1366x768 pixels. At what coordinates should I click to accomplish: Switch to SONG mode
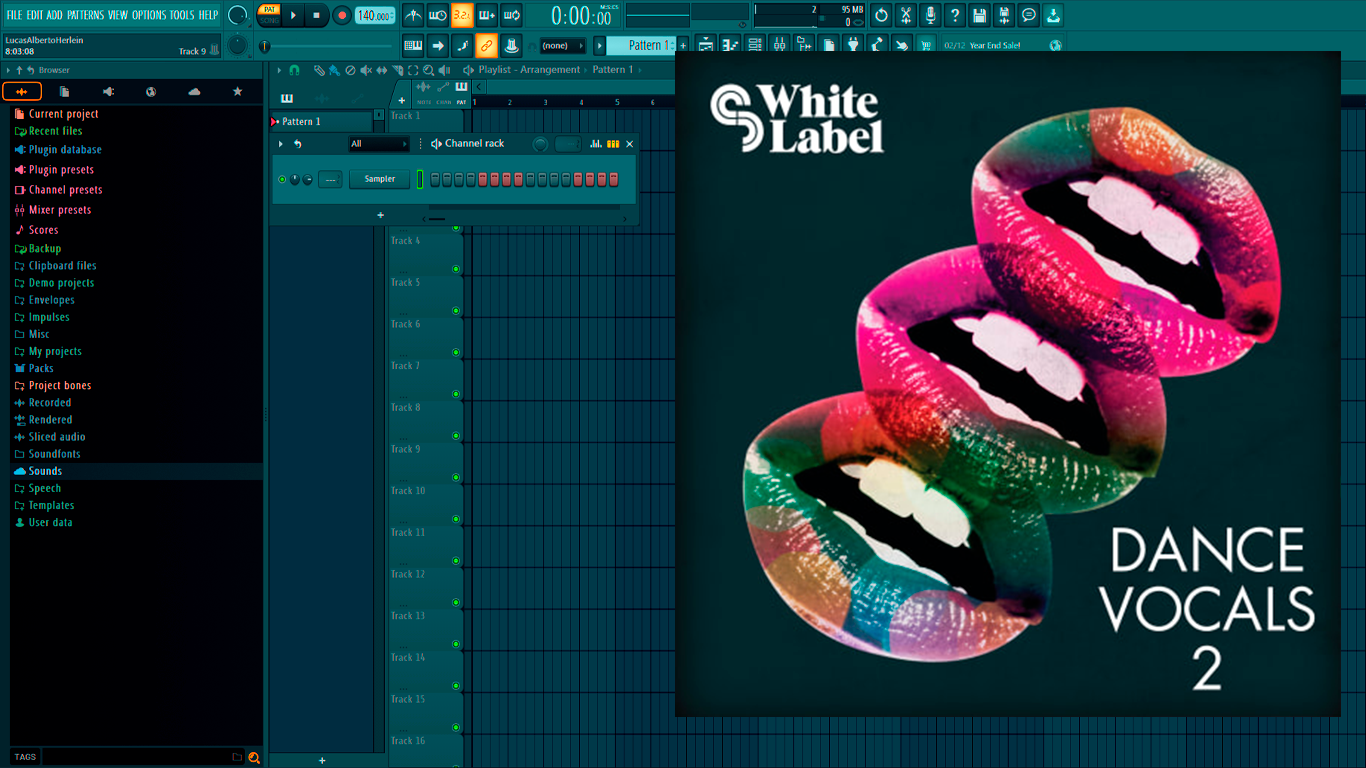pos(269,21)
